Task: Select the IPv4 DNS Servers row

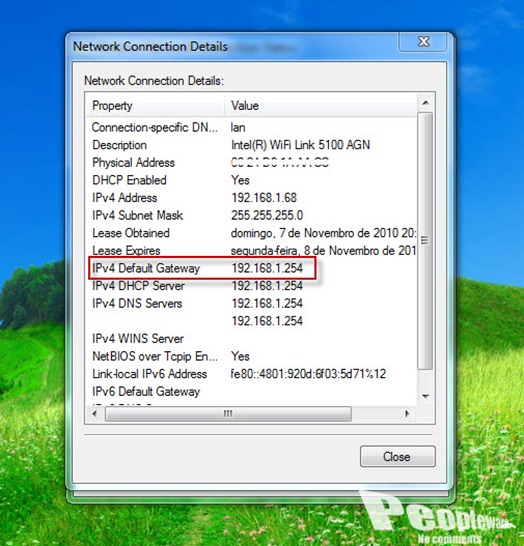Action: pos(251,303)
